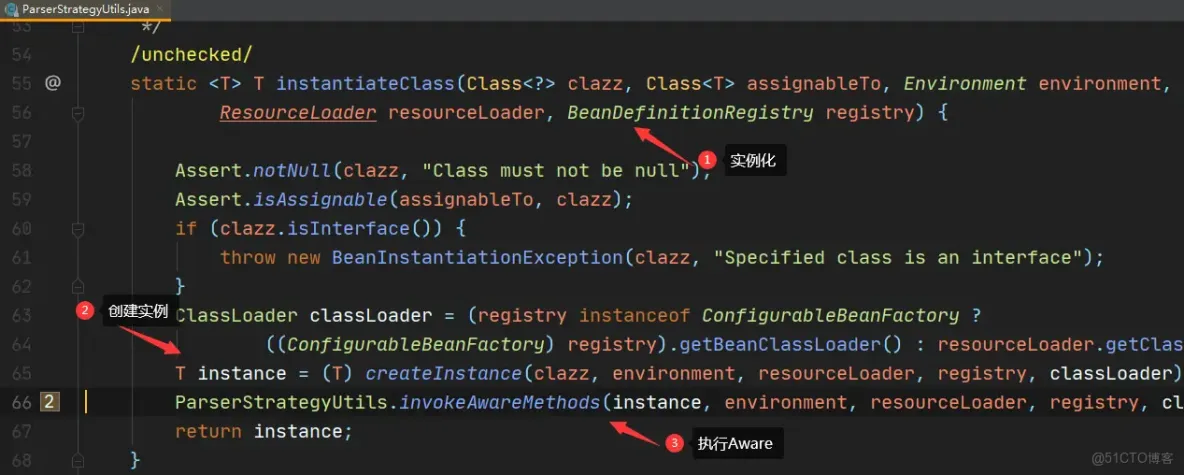
Task: Collapse the if block fold on line 60
Action: pyautogui.click(x=77, y=229)
